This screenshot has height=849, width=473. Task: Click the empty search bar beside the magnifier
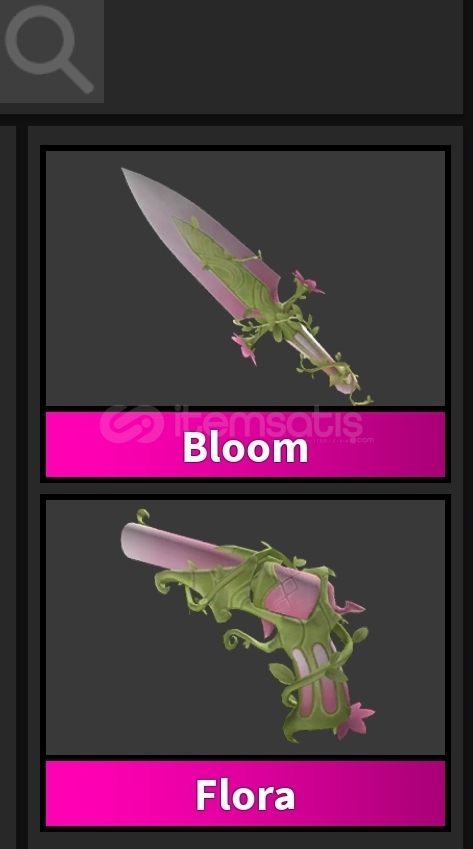(x=283, y=51)
